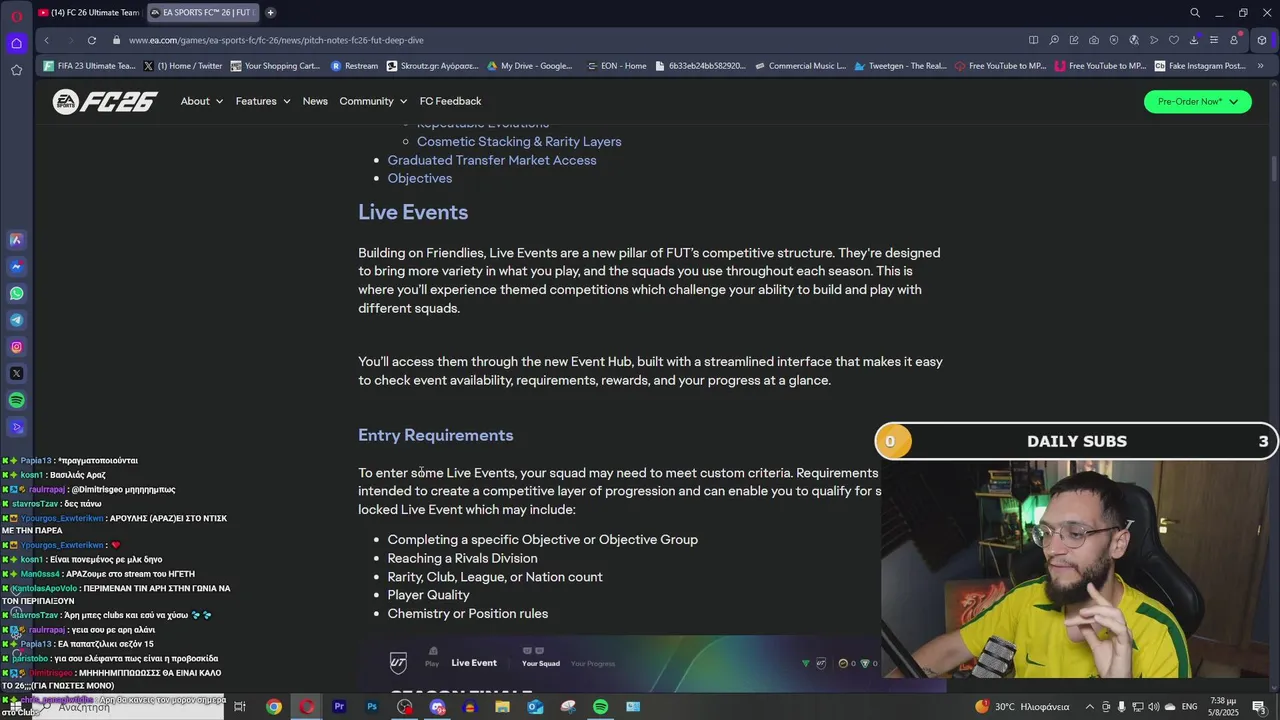Click the page vertical scrollbar thumb
The image size is (1280, 720).
point(1273,170)
